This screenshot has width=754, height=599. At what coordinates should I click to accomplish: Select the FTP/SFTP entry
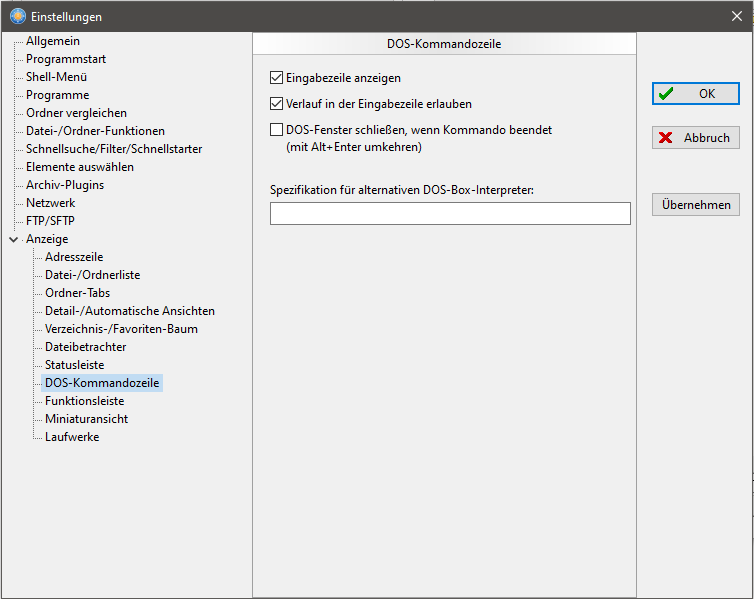coord(50,221)
